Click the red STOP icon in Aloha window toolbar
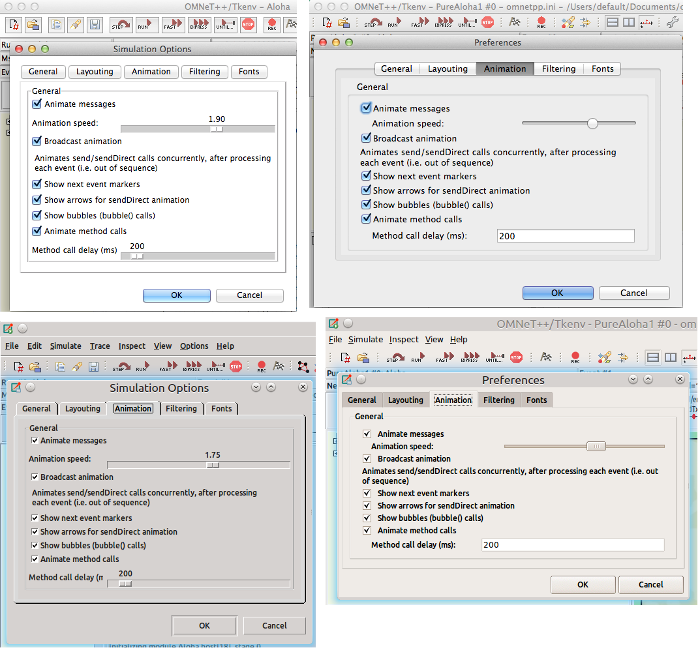Viewport: 700px width, 652px height. pos(248,24)
